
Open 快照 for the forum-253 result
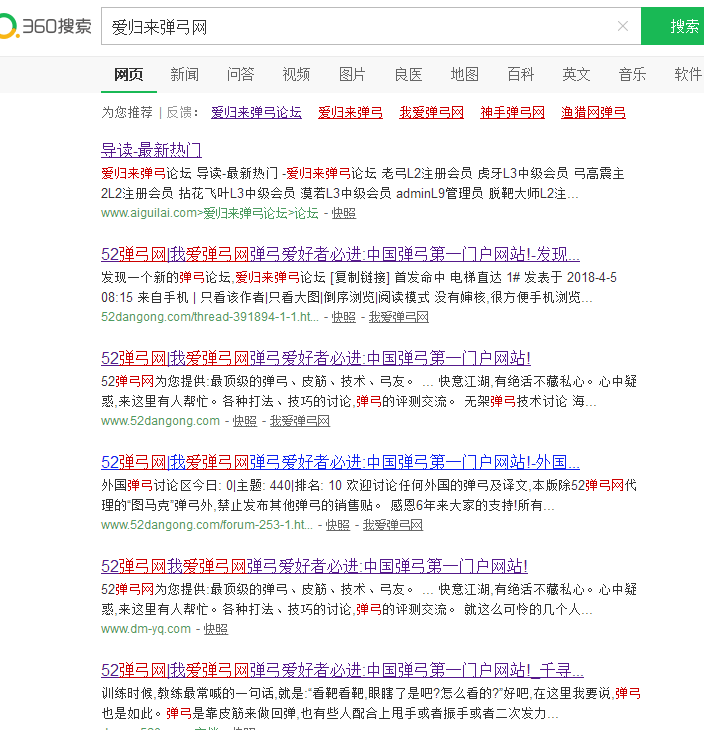click(x=338, y=525)
